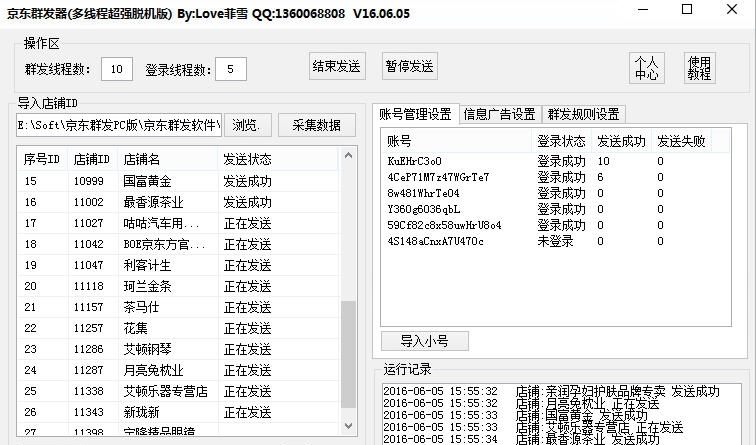756x445 pixels.
Task: Click the 采集数据 button
Action: pos(316,125)
